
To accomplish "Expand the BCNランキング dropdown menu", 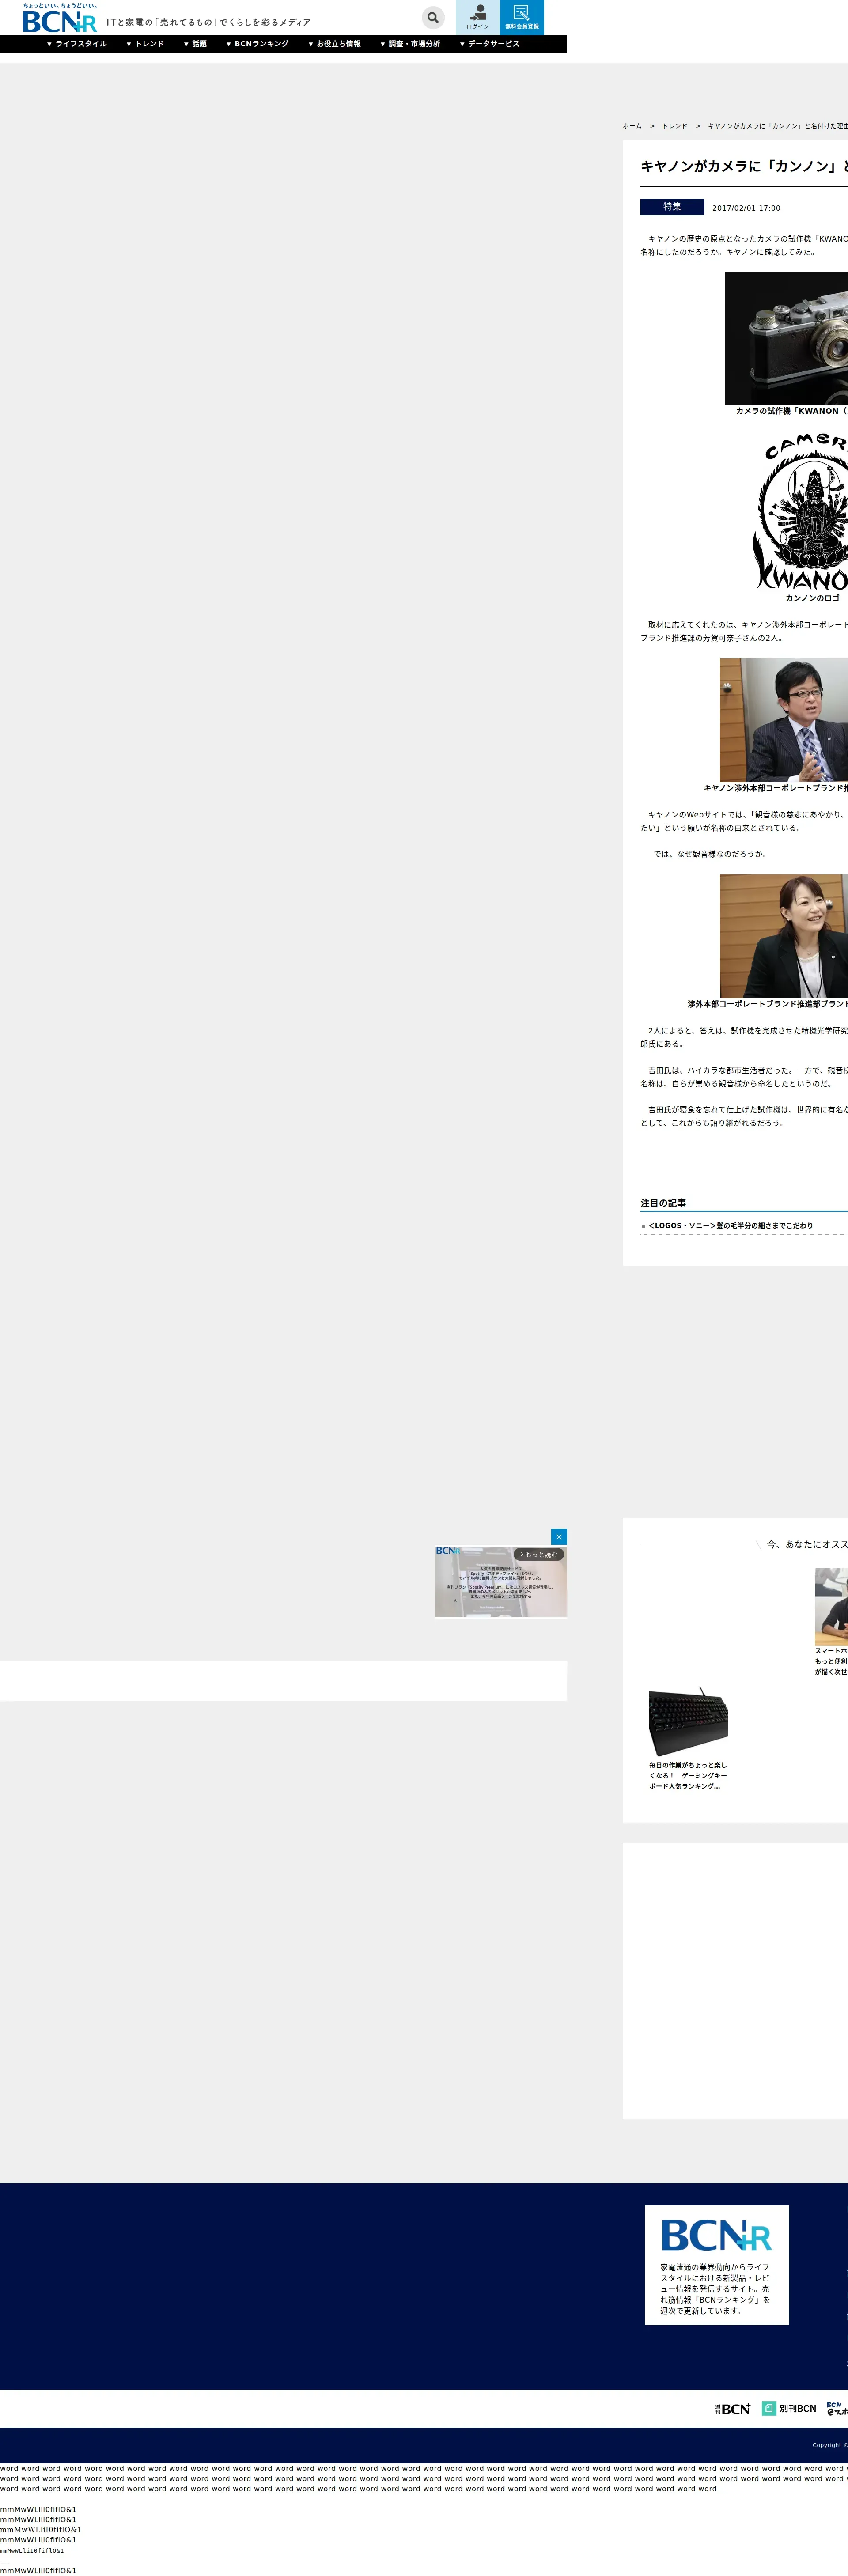I will [257, 44].
